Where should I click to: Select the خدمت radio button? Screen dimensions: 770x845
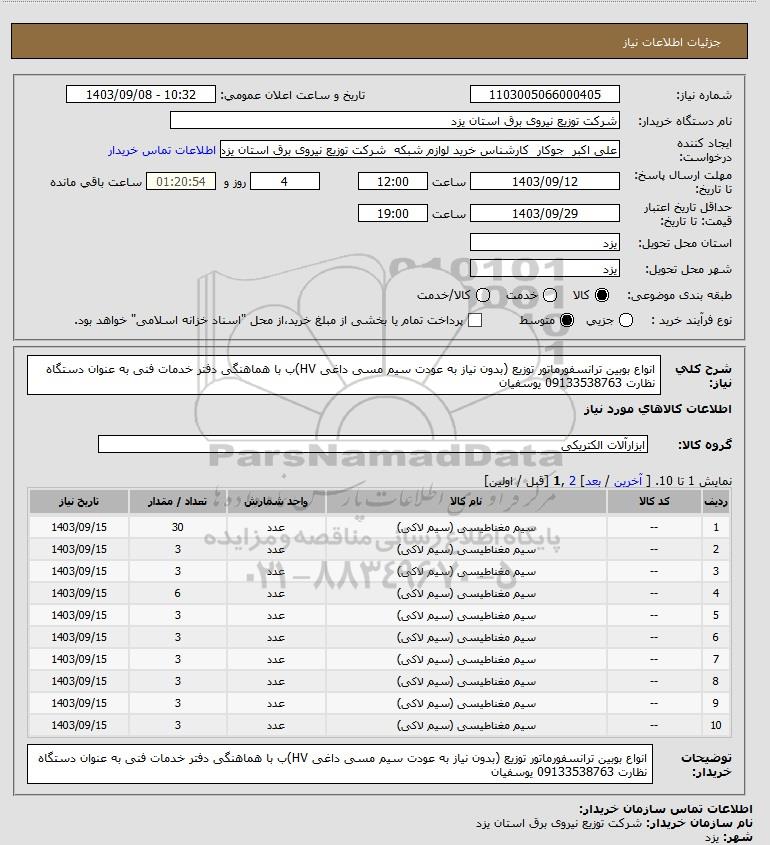(550, 295)
